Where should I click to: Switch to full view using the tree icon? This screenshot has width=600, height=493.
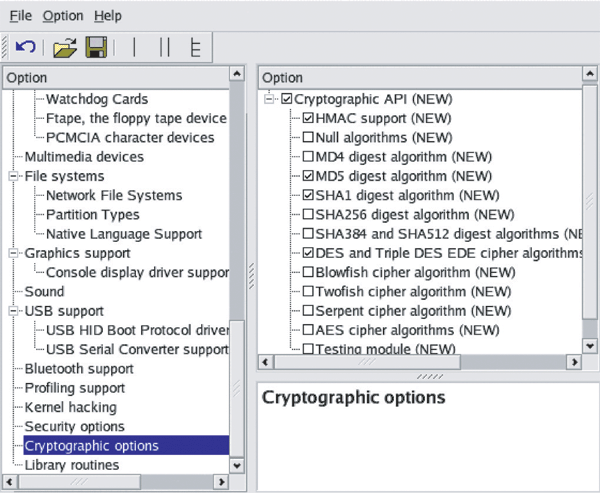tap(196, 47)
